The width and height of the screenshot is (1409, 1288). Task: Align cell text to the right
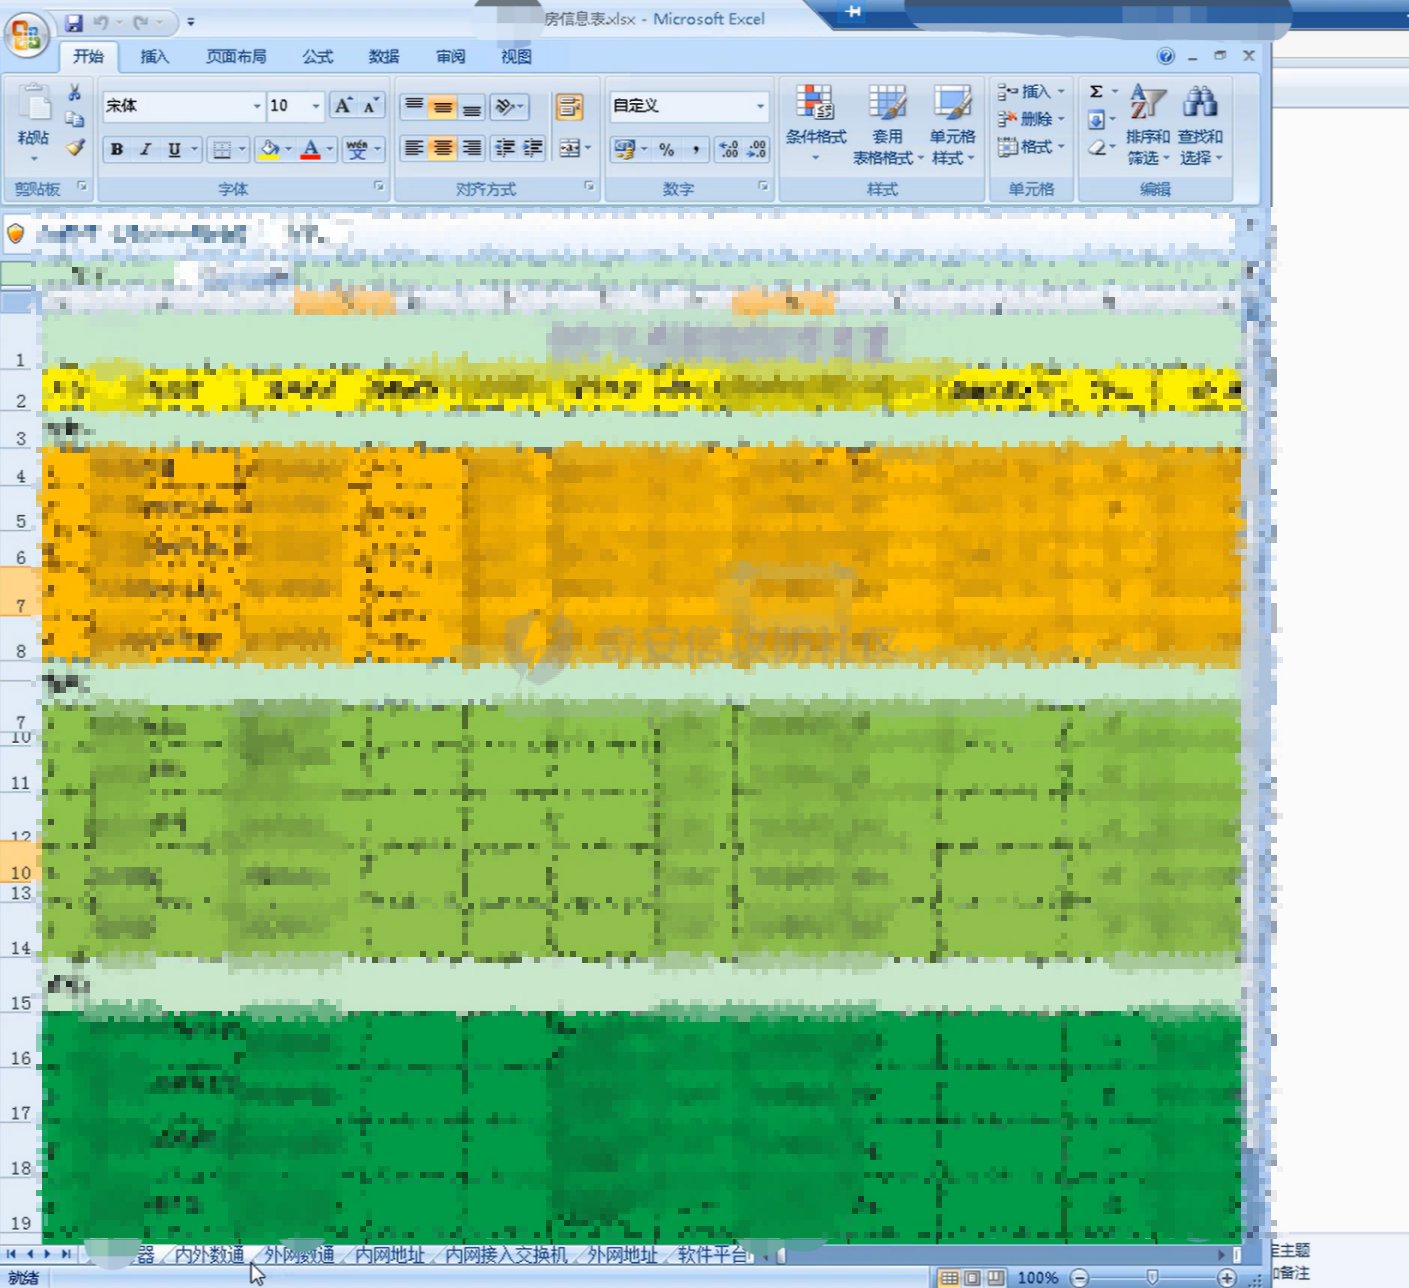pos(471,148)
